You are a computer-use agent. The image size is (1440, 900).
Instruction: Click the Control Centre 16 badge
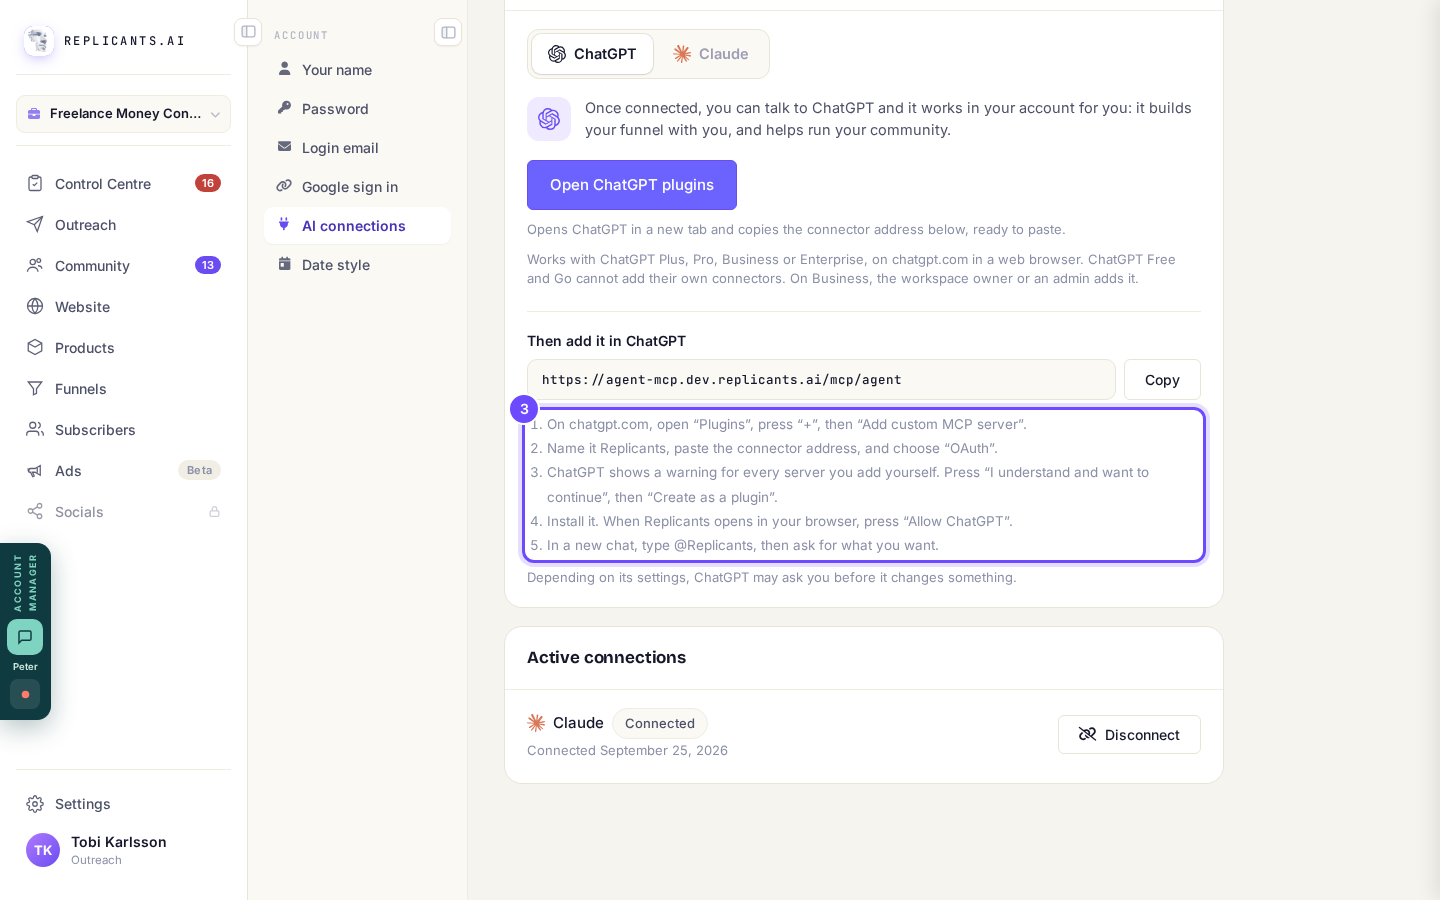pos(208,183)
